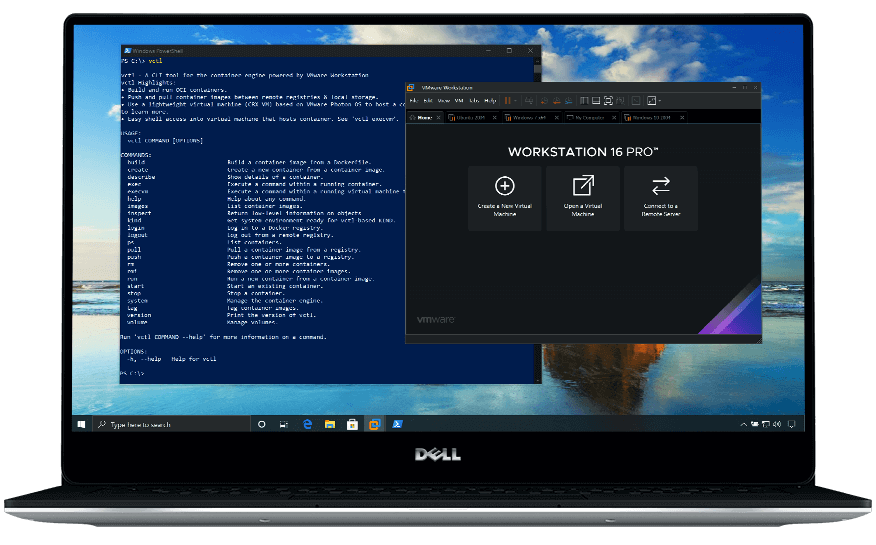This screenshot has height=545, width=876.
Task: Select the Home tab in VMware Workstation
Action: (x=426, y=118)
